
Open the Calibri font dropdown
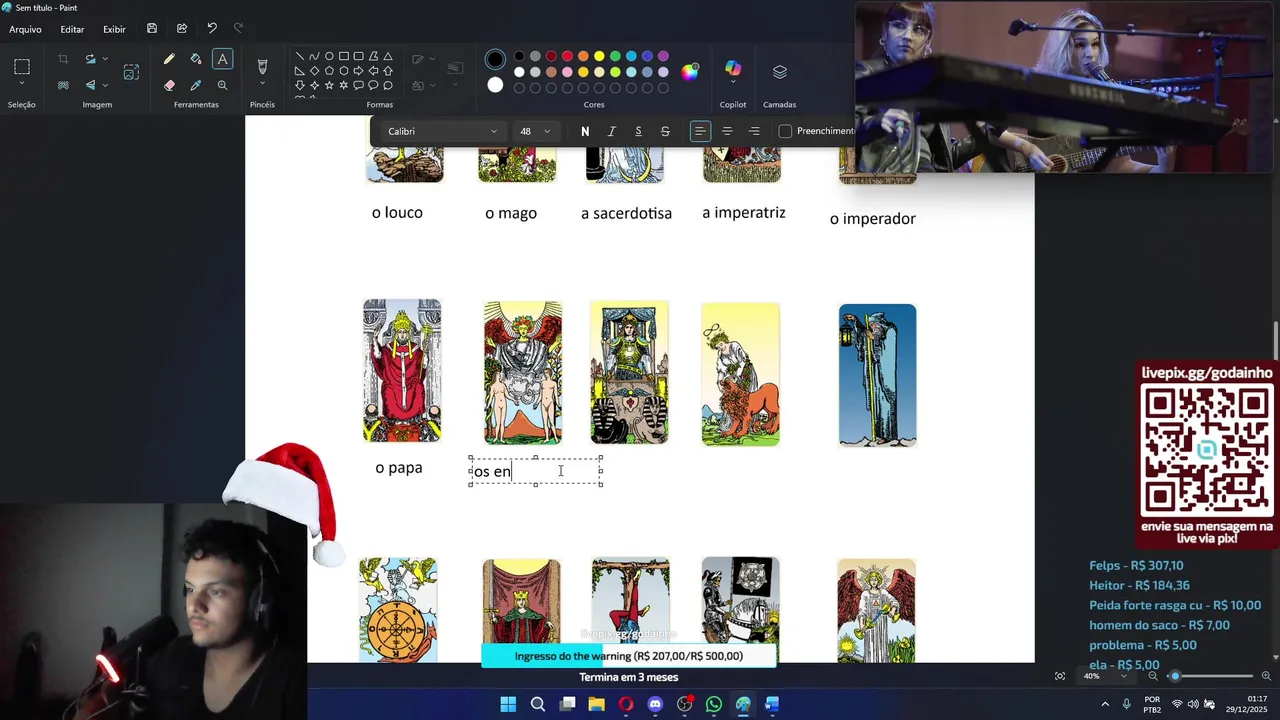pyautogui.click(x=441, y=131)
